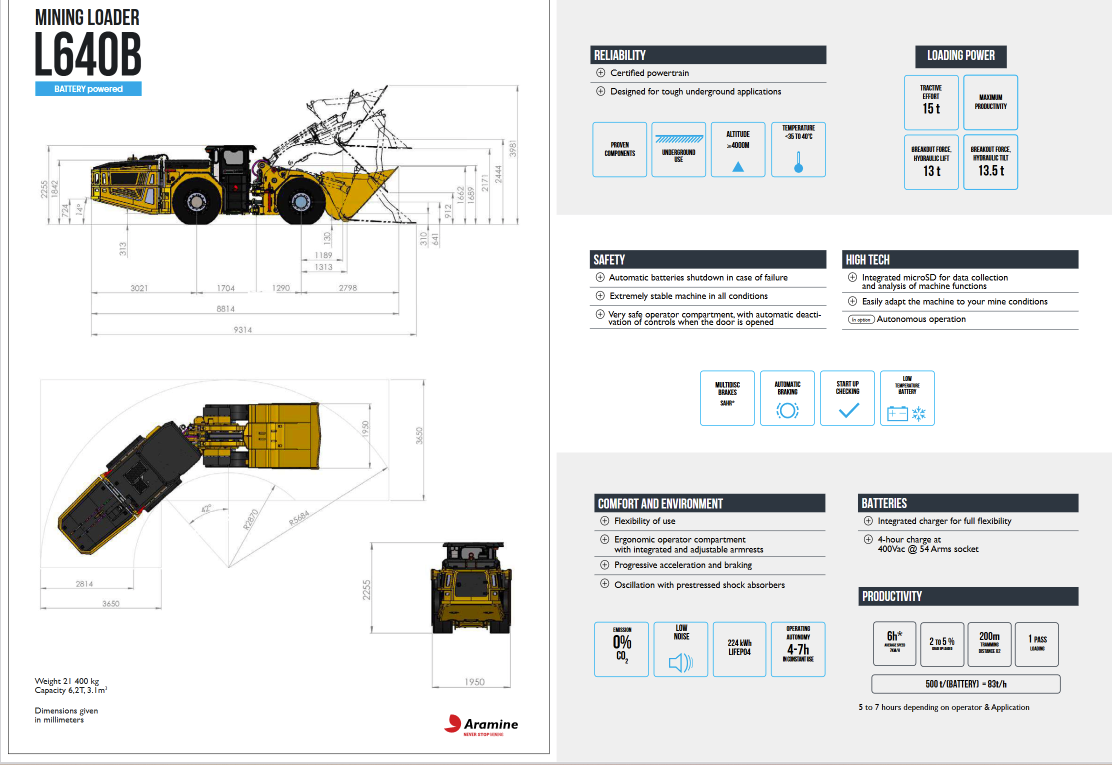Click '5 to 7 hours depending on operator' note
This screenshot has height=765, width=1112.
[x=944, y=708]
